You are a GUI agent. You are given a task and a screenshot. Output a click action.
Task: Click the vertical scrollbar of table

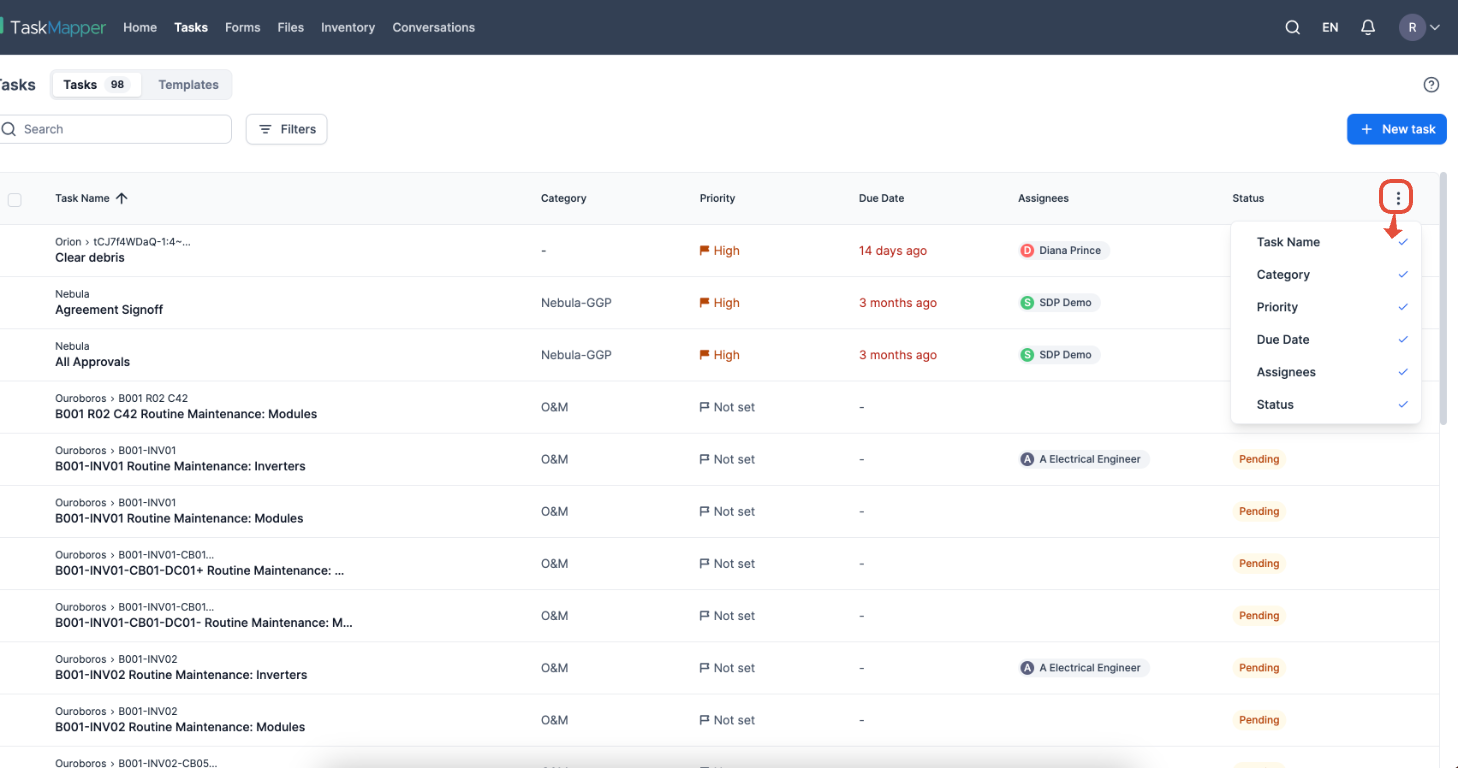point(1443,300)
